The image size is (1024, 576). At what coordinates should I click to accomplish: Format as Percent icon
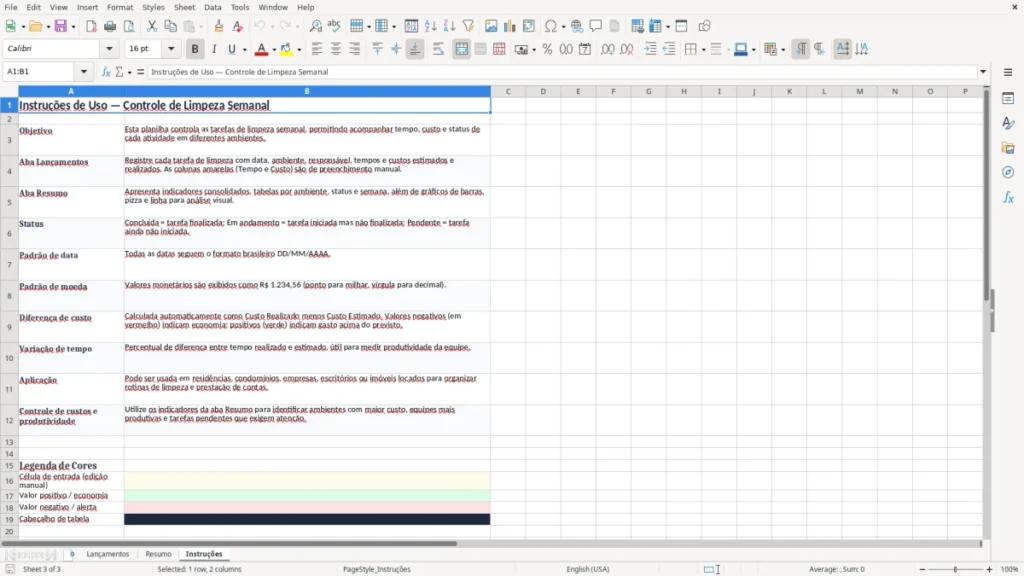point(547,49)
